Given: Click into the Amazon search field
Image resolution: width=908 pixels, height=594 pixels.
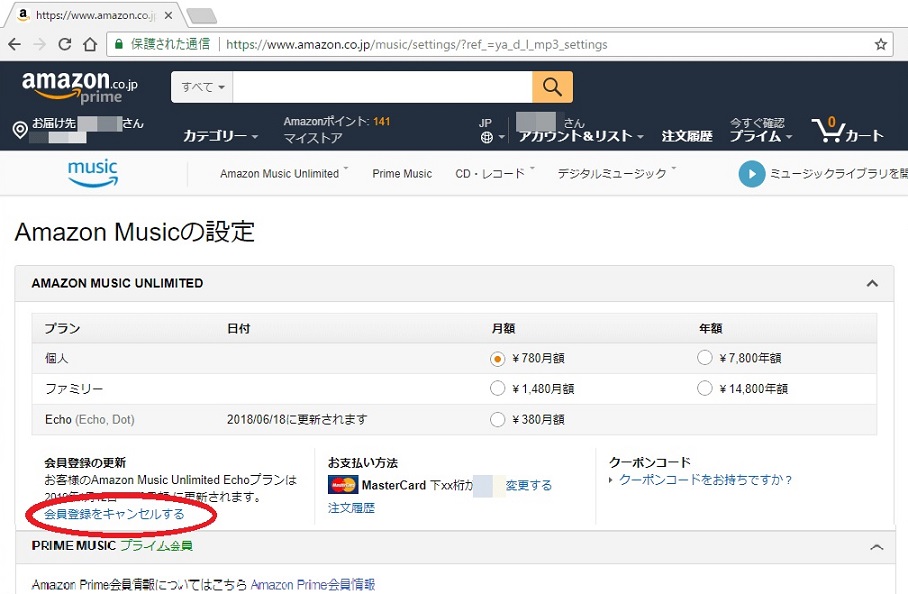Looking at the screenshot, I should pyautogui.click(x=382, y=87).
